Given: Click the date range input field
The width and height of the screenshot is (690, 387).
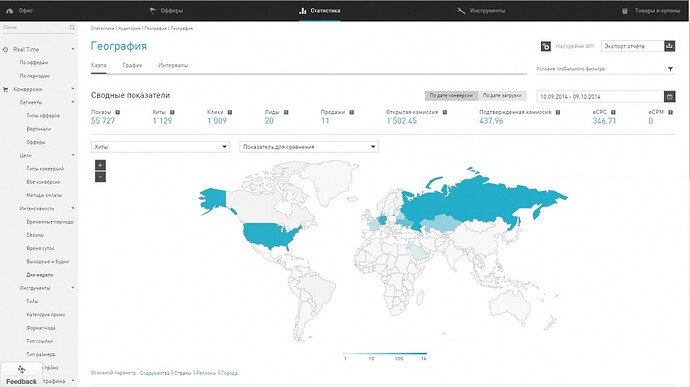Looking at the screenshot, I should pos(600,96).
